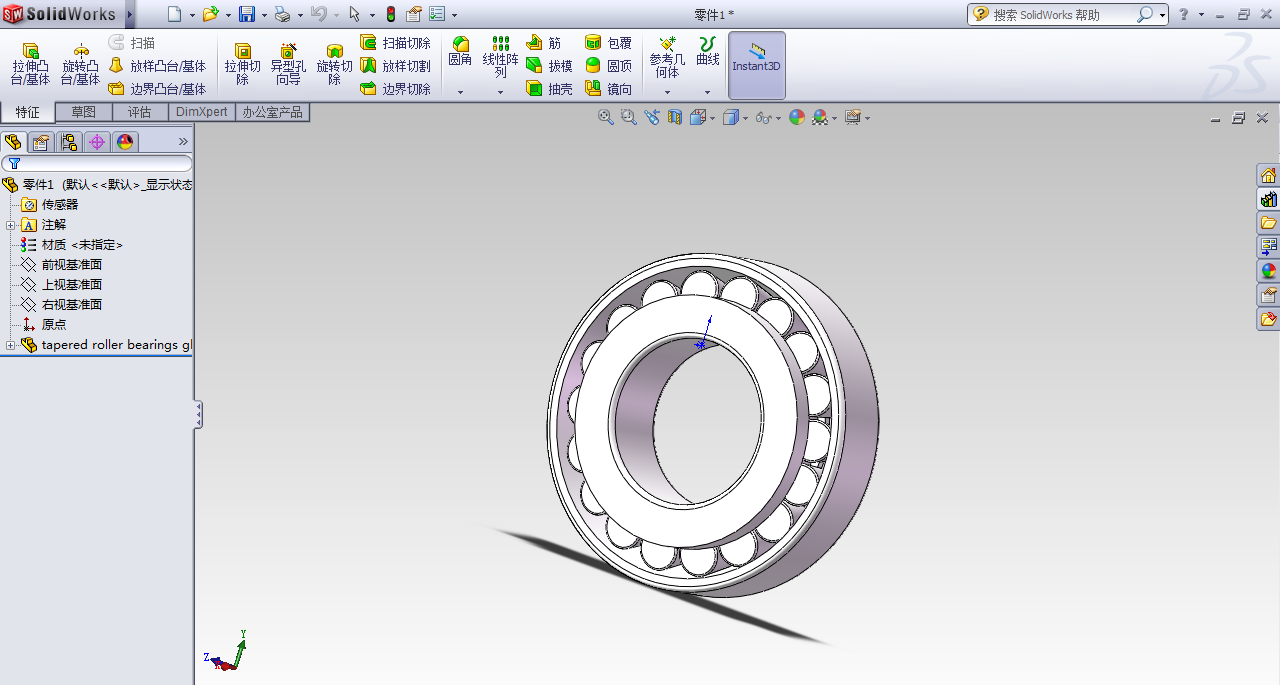Viewport: 1280px width, 685px height.
Task: Switch to the 草图 sketch tab
Action: (83, 112)
